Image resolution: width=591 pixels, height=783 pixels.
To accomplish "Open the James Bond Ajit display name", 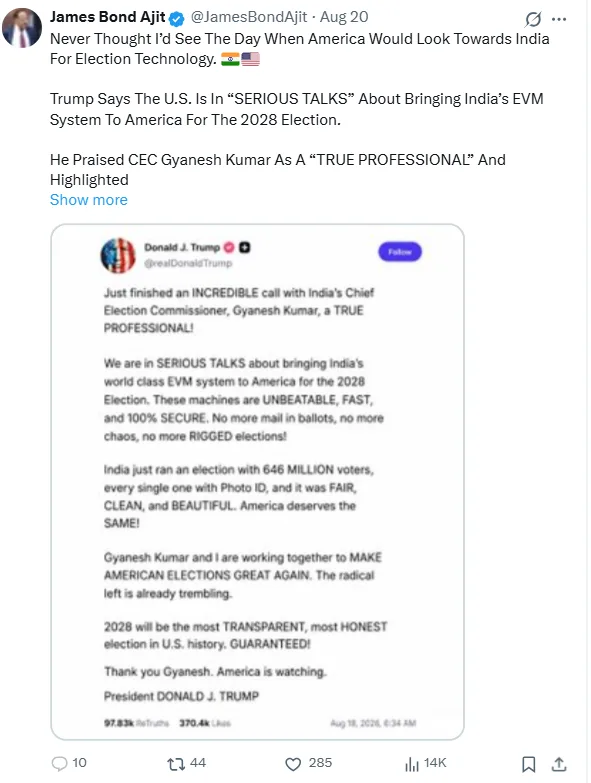I will tap(107, 17).
